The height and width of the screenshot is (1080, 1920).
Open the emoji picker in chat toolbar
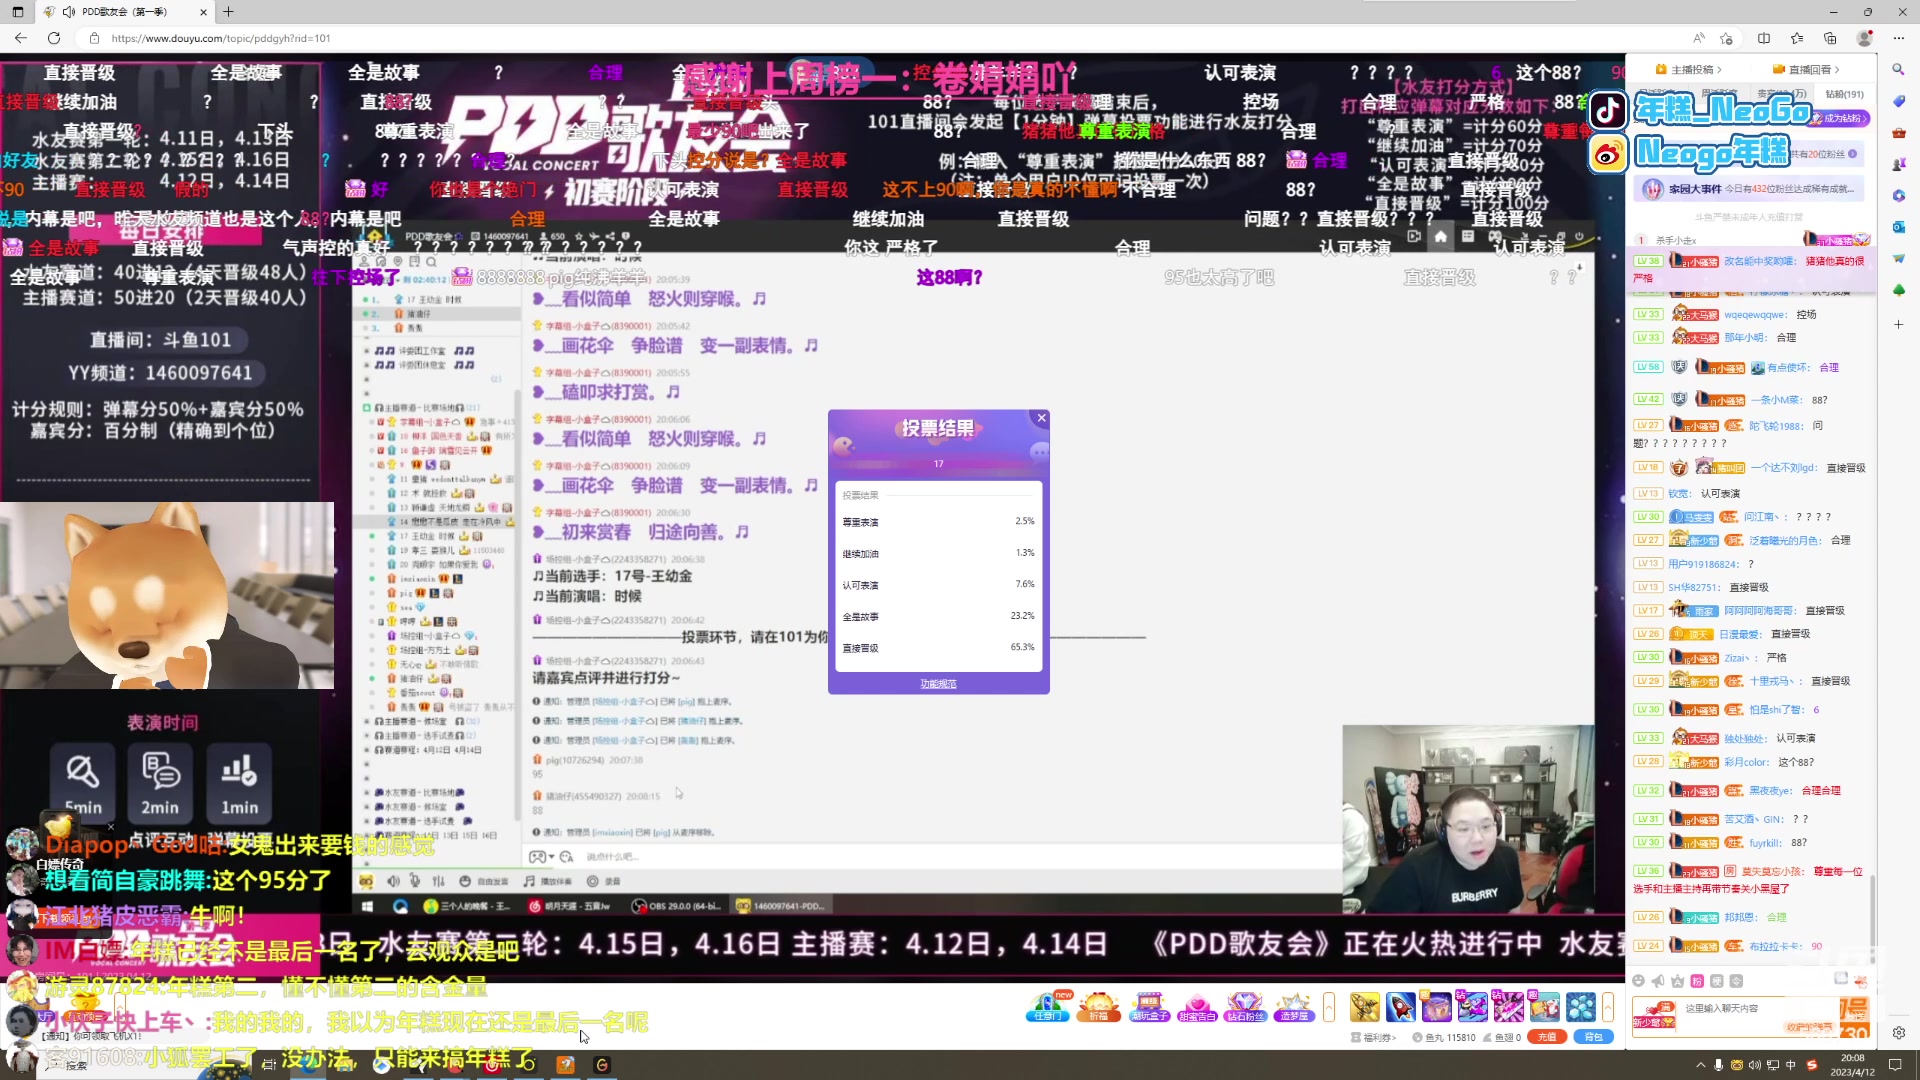[x=1638, y=981]
